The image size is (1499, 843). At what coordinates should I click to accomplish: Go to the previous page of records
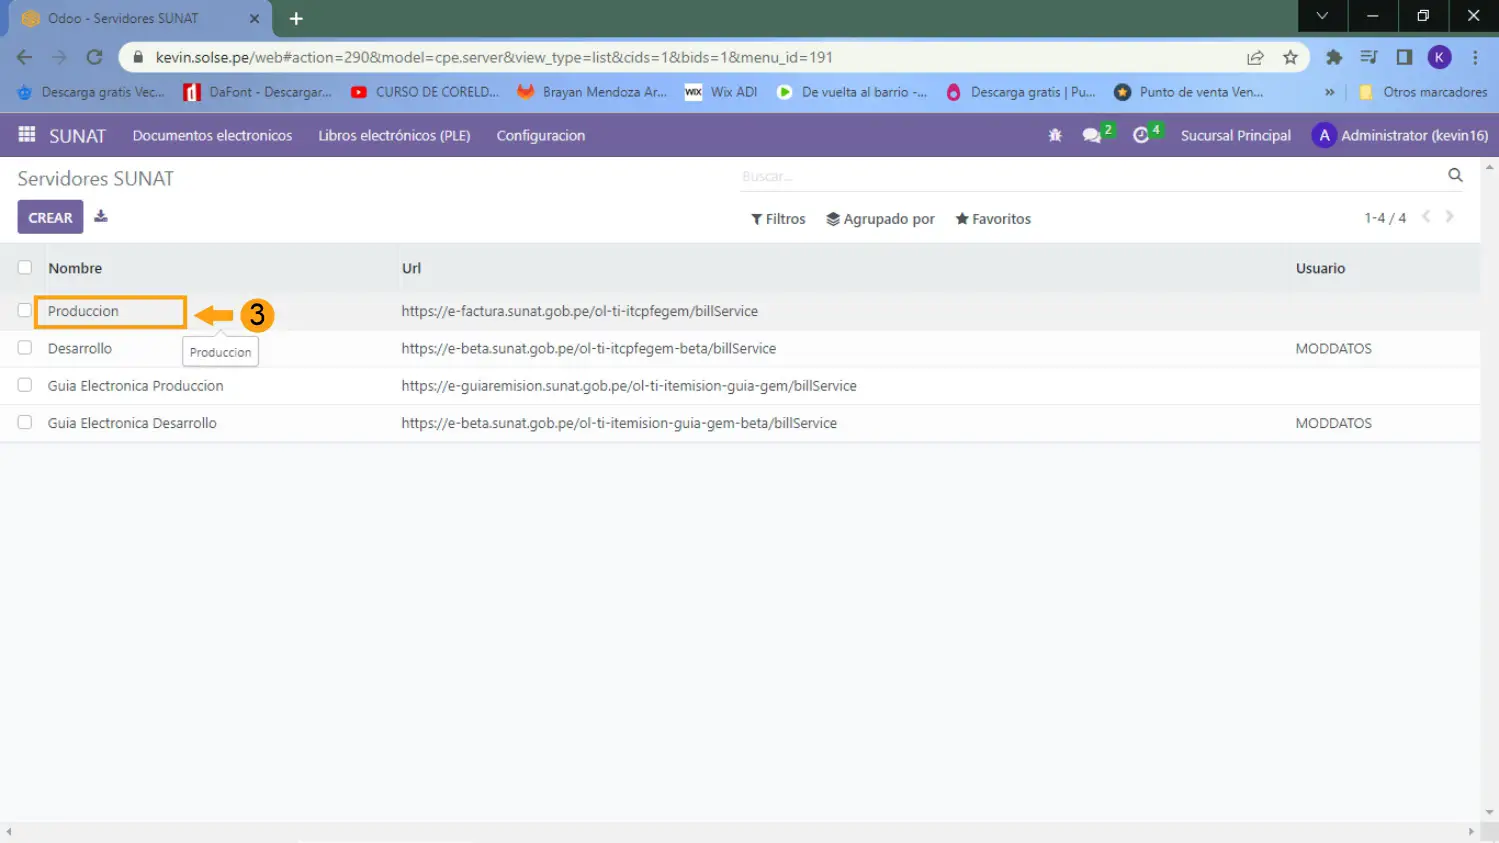pyautogui.click(x=1426, y=217)
